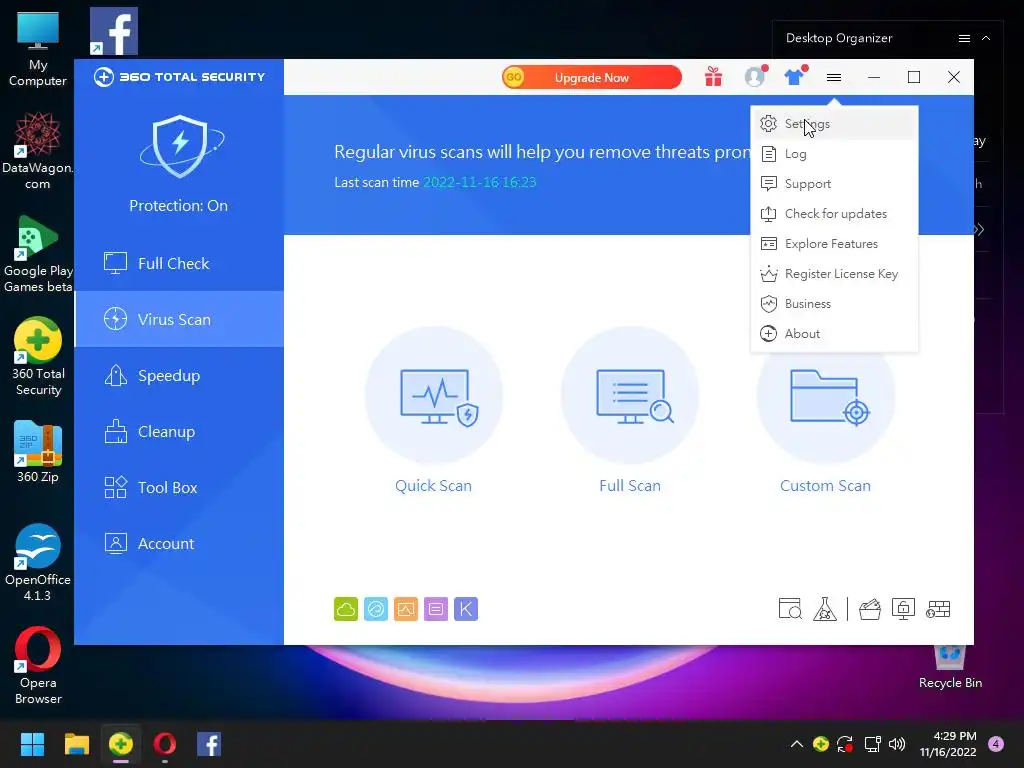Open Tool Box in sidebar

click(x=180, y=488)
